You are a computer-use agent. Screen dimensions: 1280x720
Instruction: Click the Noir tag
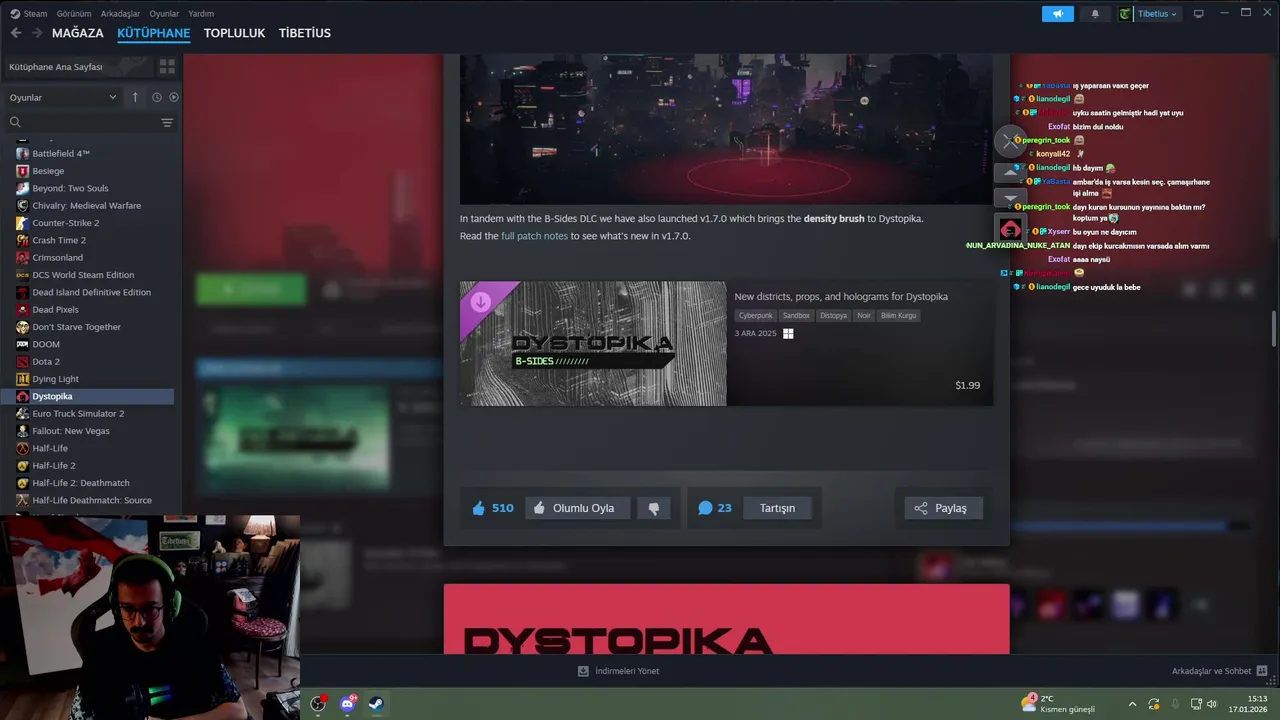coord(864,316)
